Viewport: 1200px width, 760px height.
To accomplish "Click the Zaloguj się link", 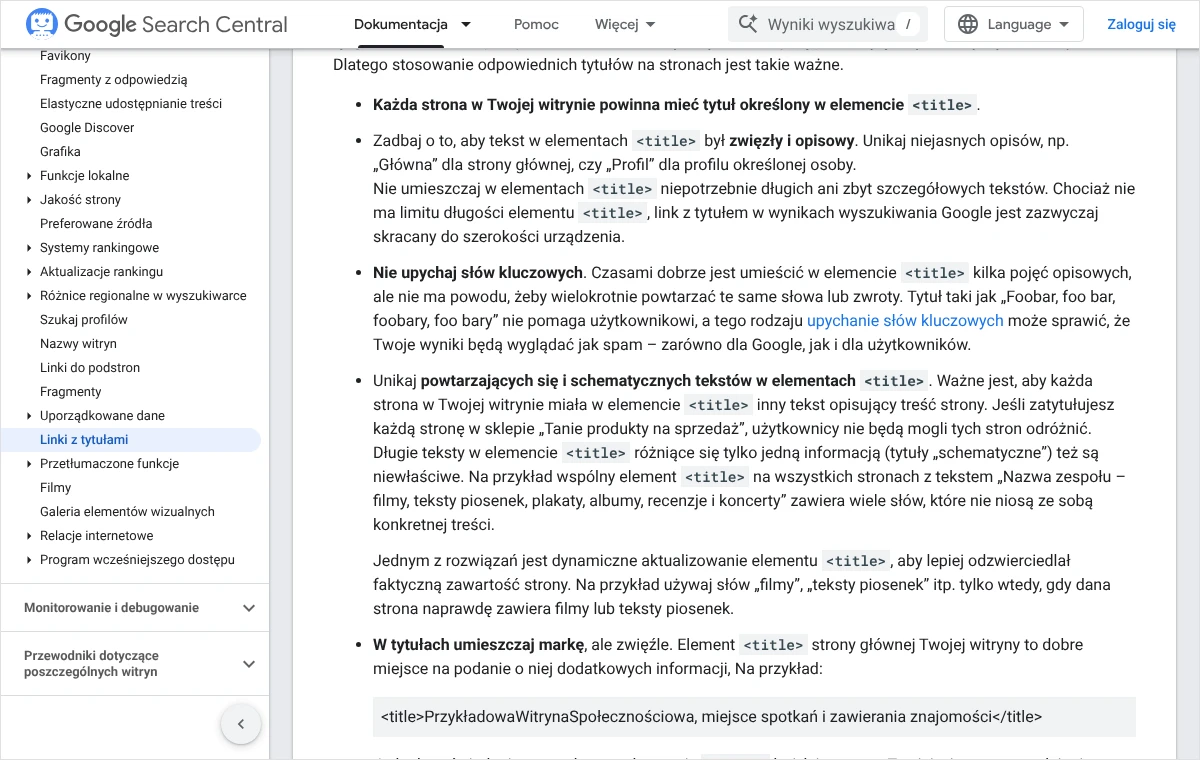I will 1141,24.
